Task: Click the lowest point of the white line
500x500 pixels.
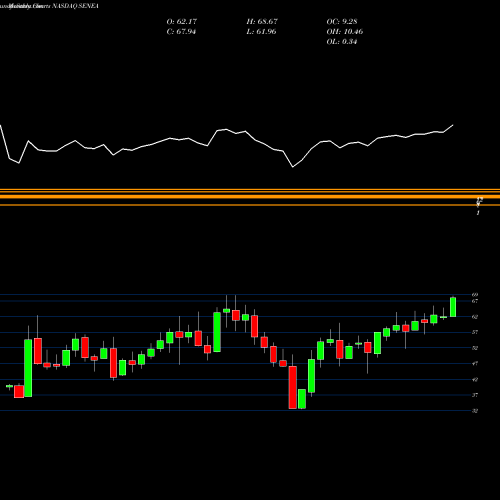Action: [x=293, y=167]
